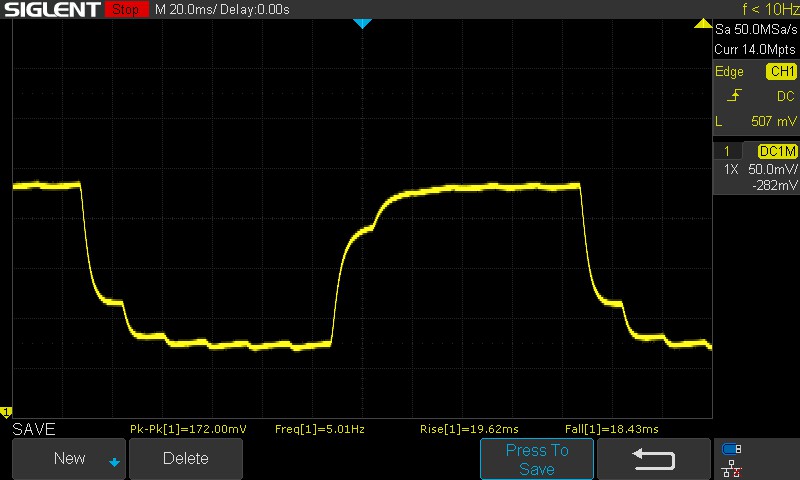
Task: Click the 1X probe attenuation label
Action: pos(731,169)
